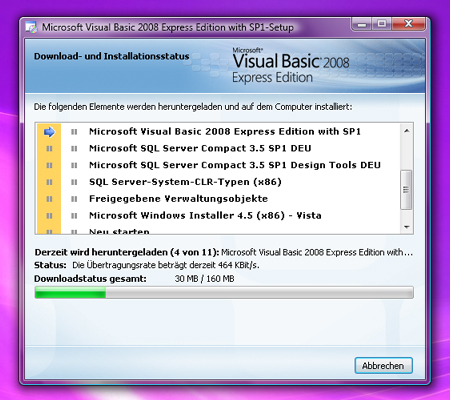
Task: Click gray pause icon beside SQL Server Compact 3.5 SP1 DEU
Action: [x=74, y=149]
